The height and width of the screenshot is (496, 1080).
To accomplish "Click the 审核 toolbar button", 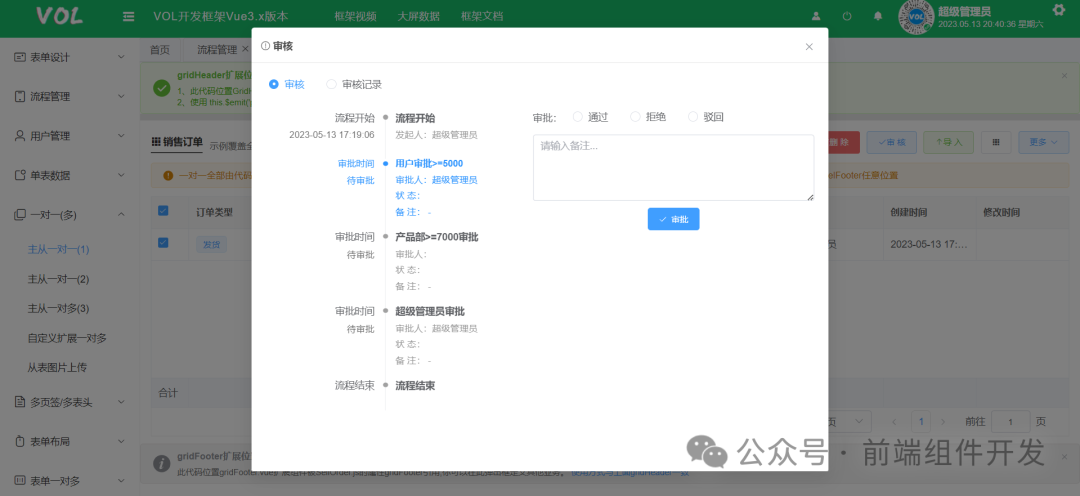I will [891, 142].
